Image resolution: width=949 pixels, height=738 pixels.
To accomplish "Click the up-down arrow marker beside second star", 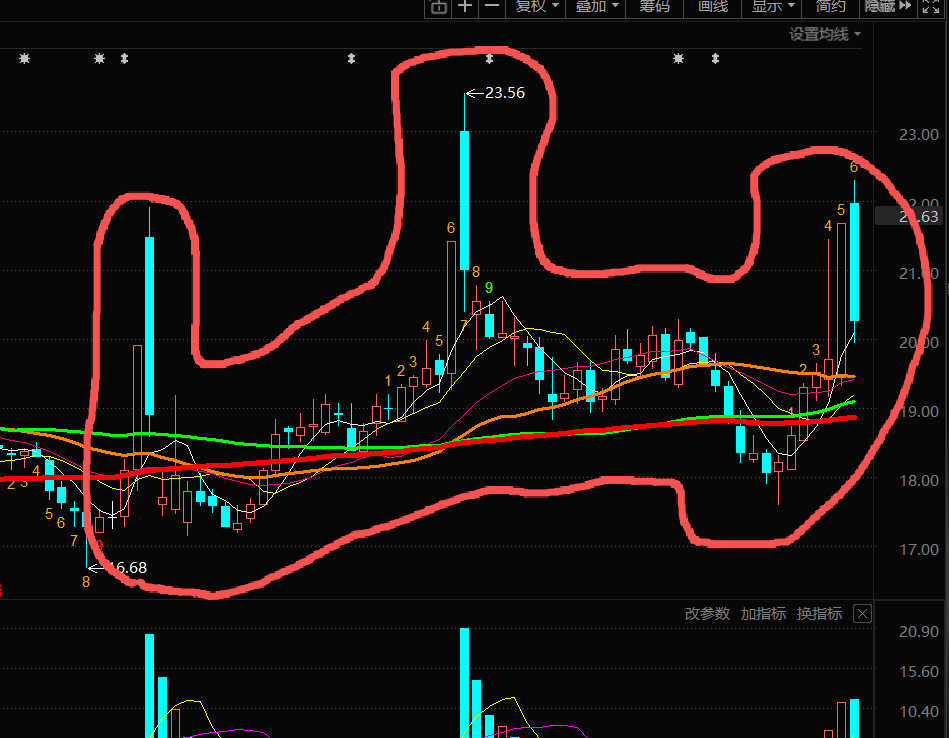I will coord(124,59).
